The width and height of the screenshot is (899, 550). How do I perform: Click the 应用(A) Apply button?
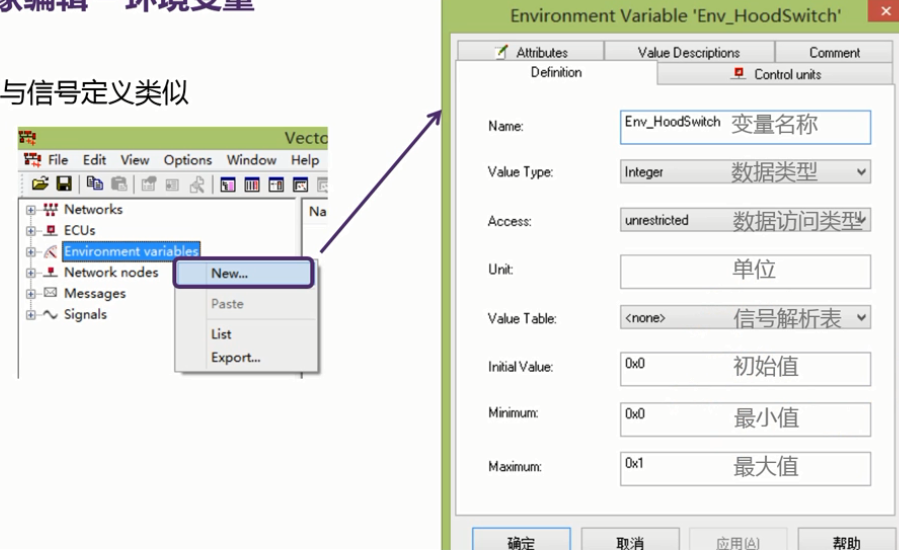pyautogui.click(x=738, y=540)
